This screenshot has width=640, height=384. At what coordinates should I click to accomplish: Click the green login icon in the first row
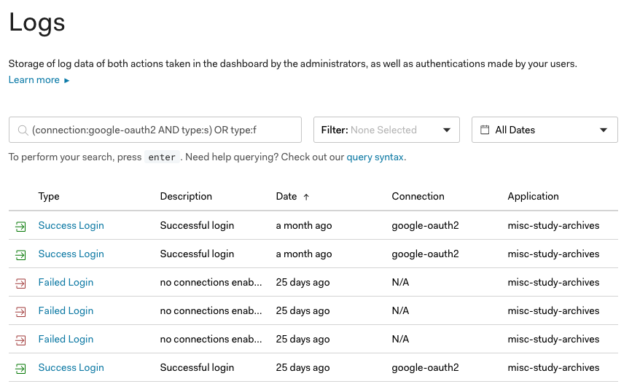tap(21, 226)
